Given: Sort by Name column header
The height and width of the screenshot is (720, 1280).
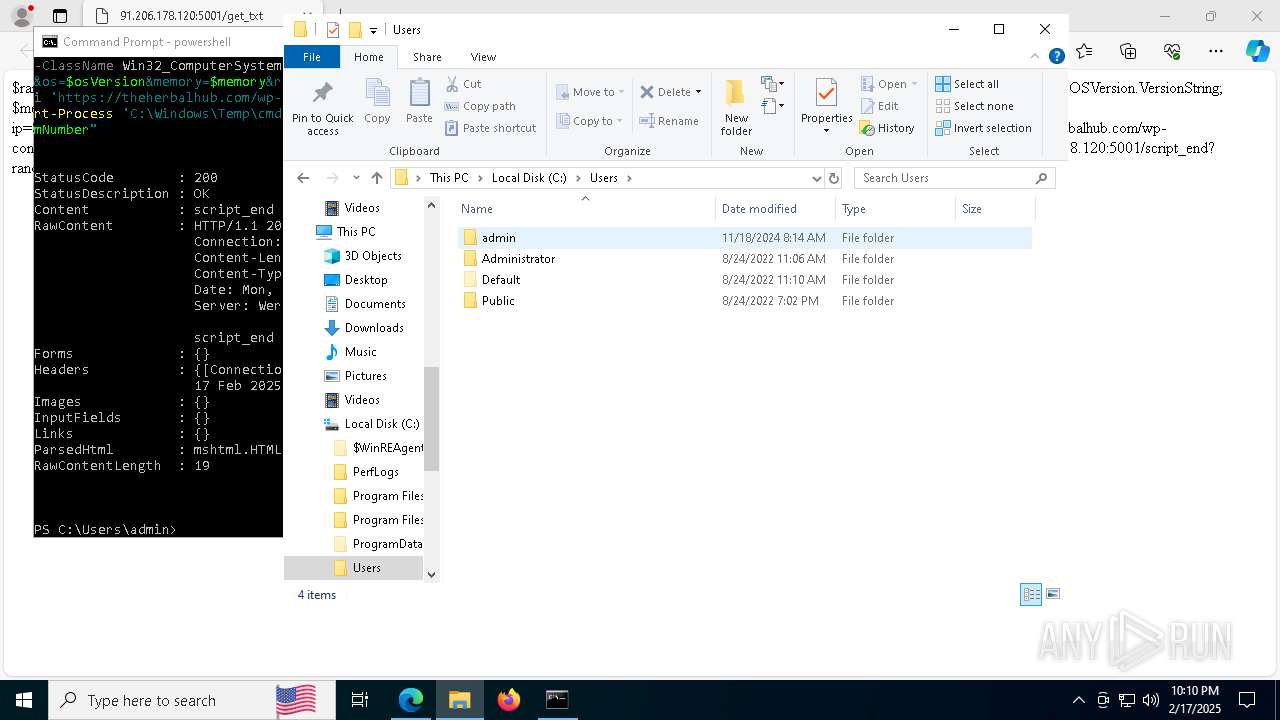Looking at the screenshot, I should tap(585, 209).
